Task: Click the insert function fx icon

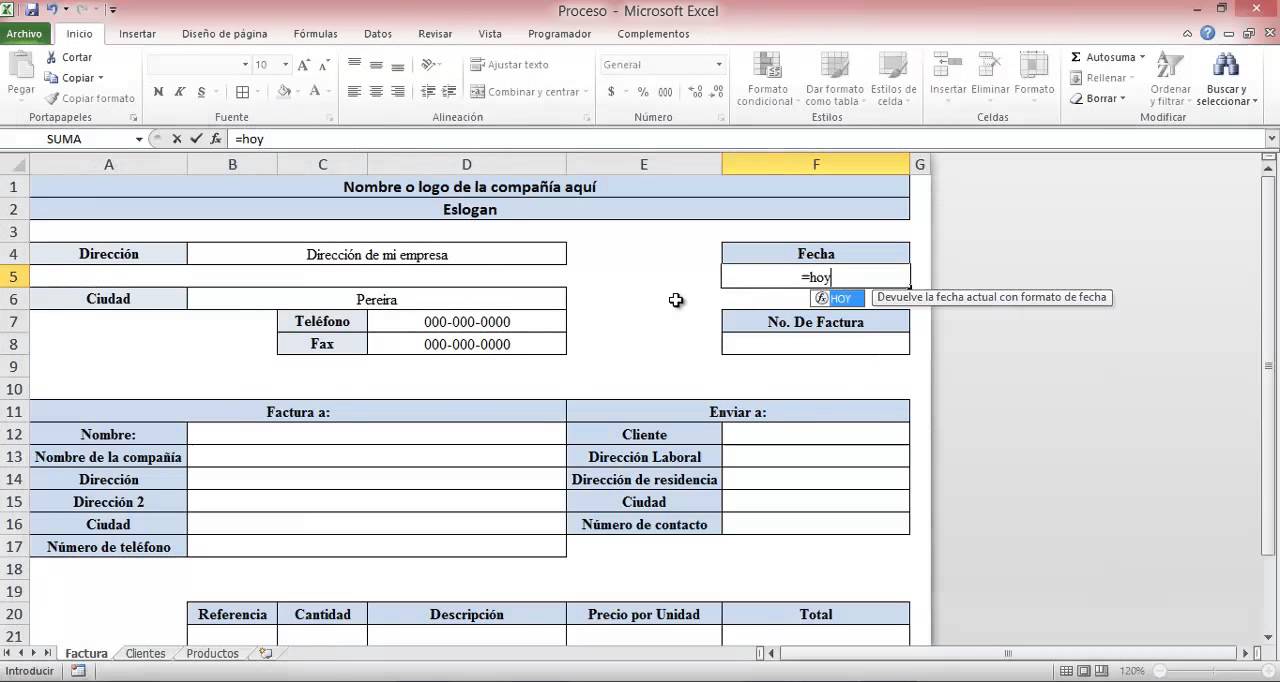Action: point(216,139)
